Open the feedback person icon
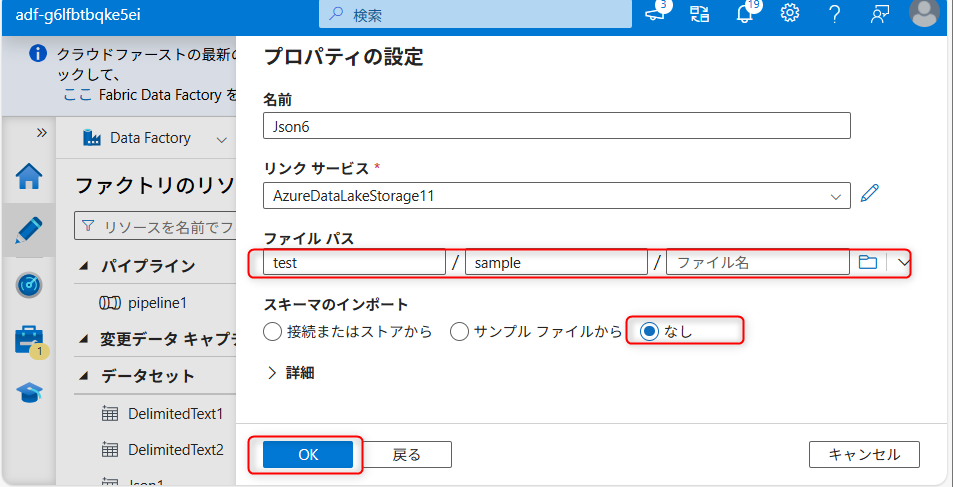Viewport: 953px width, 487px height. 879,13
